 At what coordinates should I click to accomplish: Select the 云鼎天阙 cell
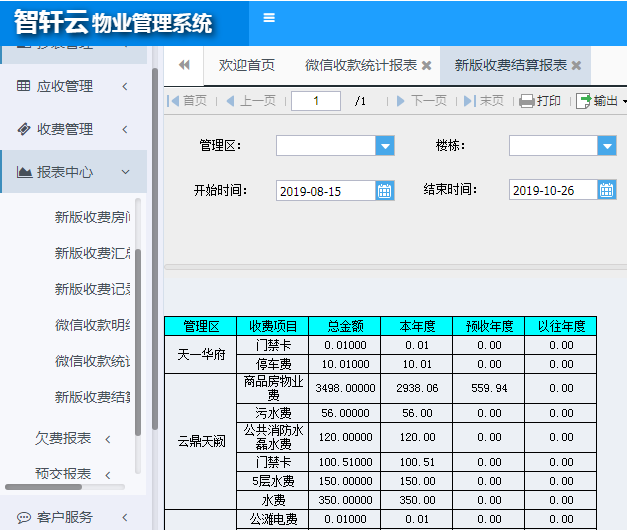click(201, 442)
